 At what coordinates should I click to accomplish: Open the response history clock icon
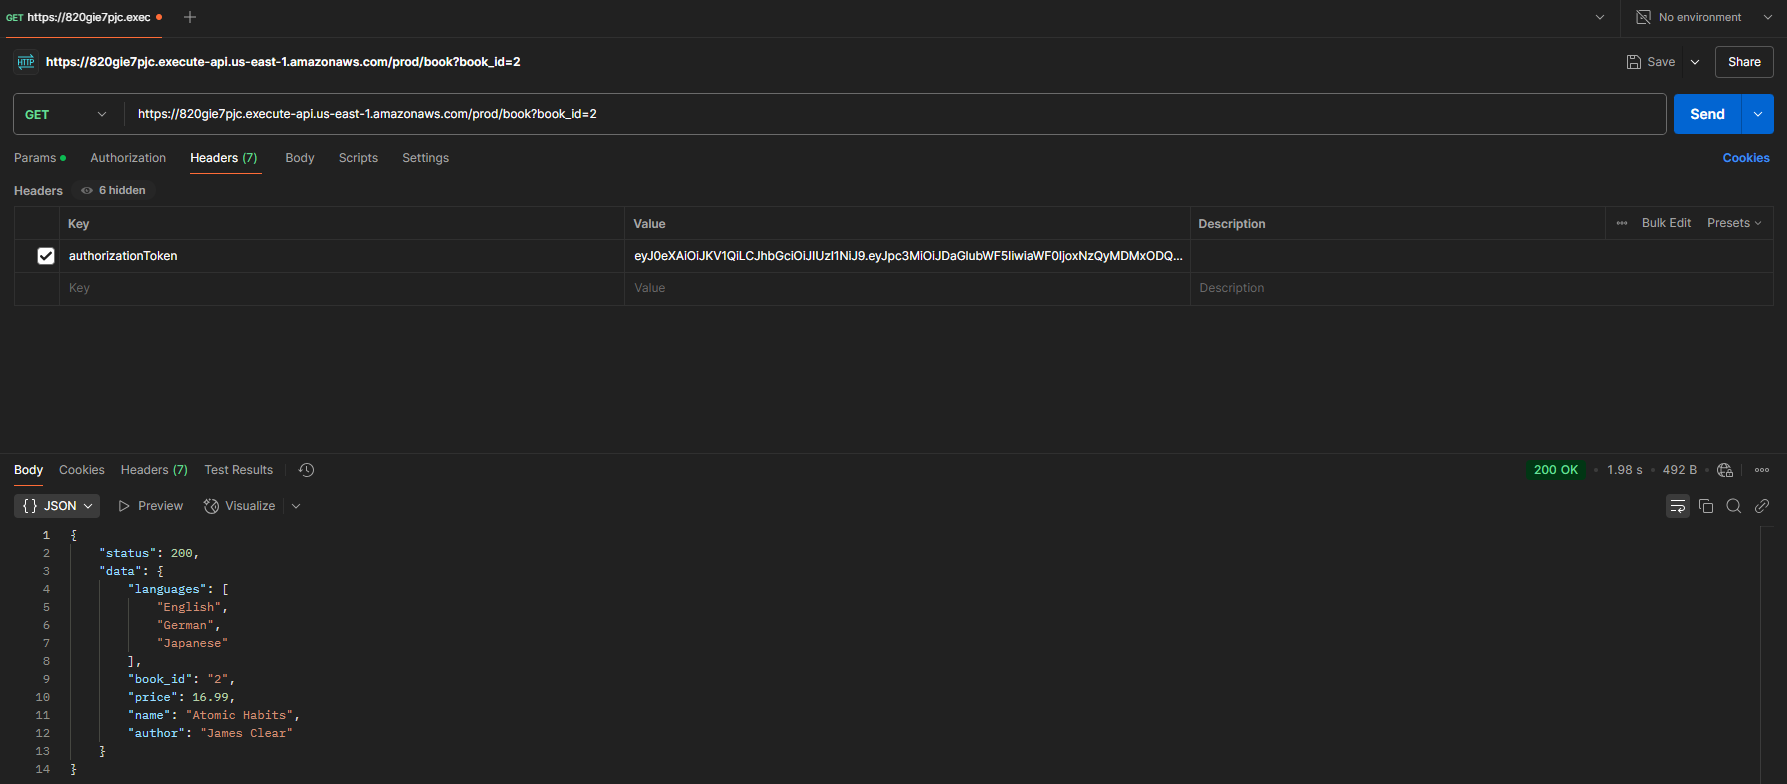coord(307,470)
